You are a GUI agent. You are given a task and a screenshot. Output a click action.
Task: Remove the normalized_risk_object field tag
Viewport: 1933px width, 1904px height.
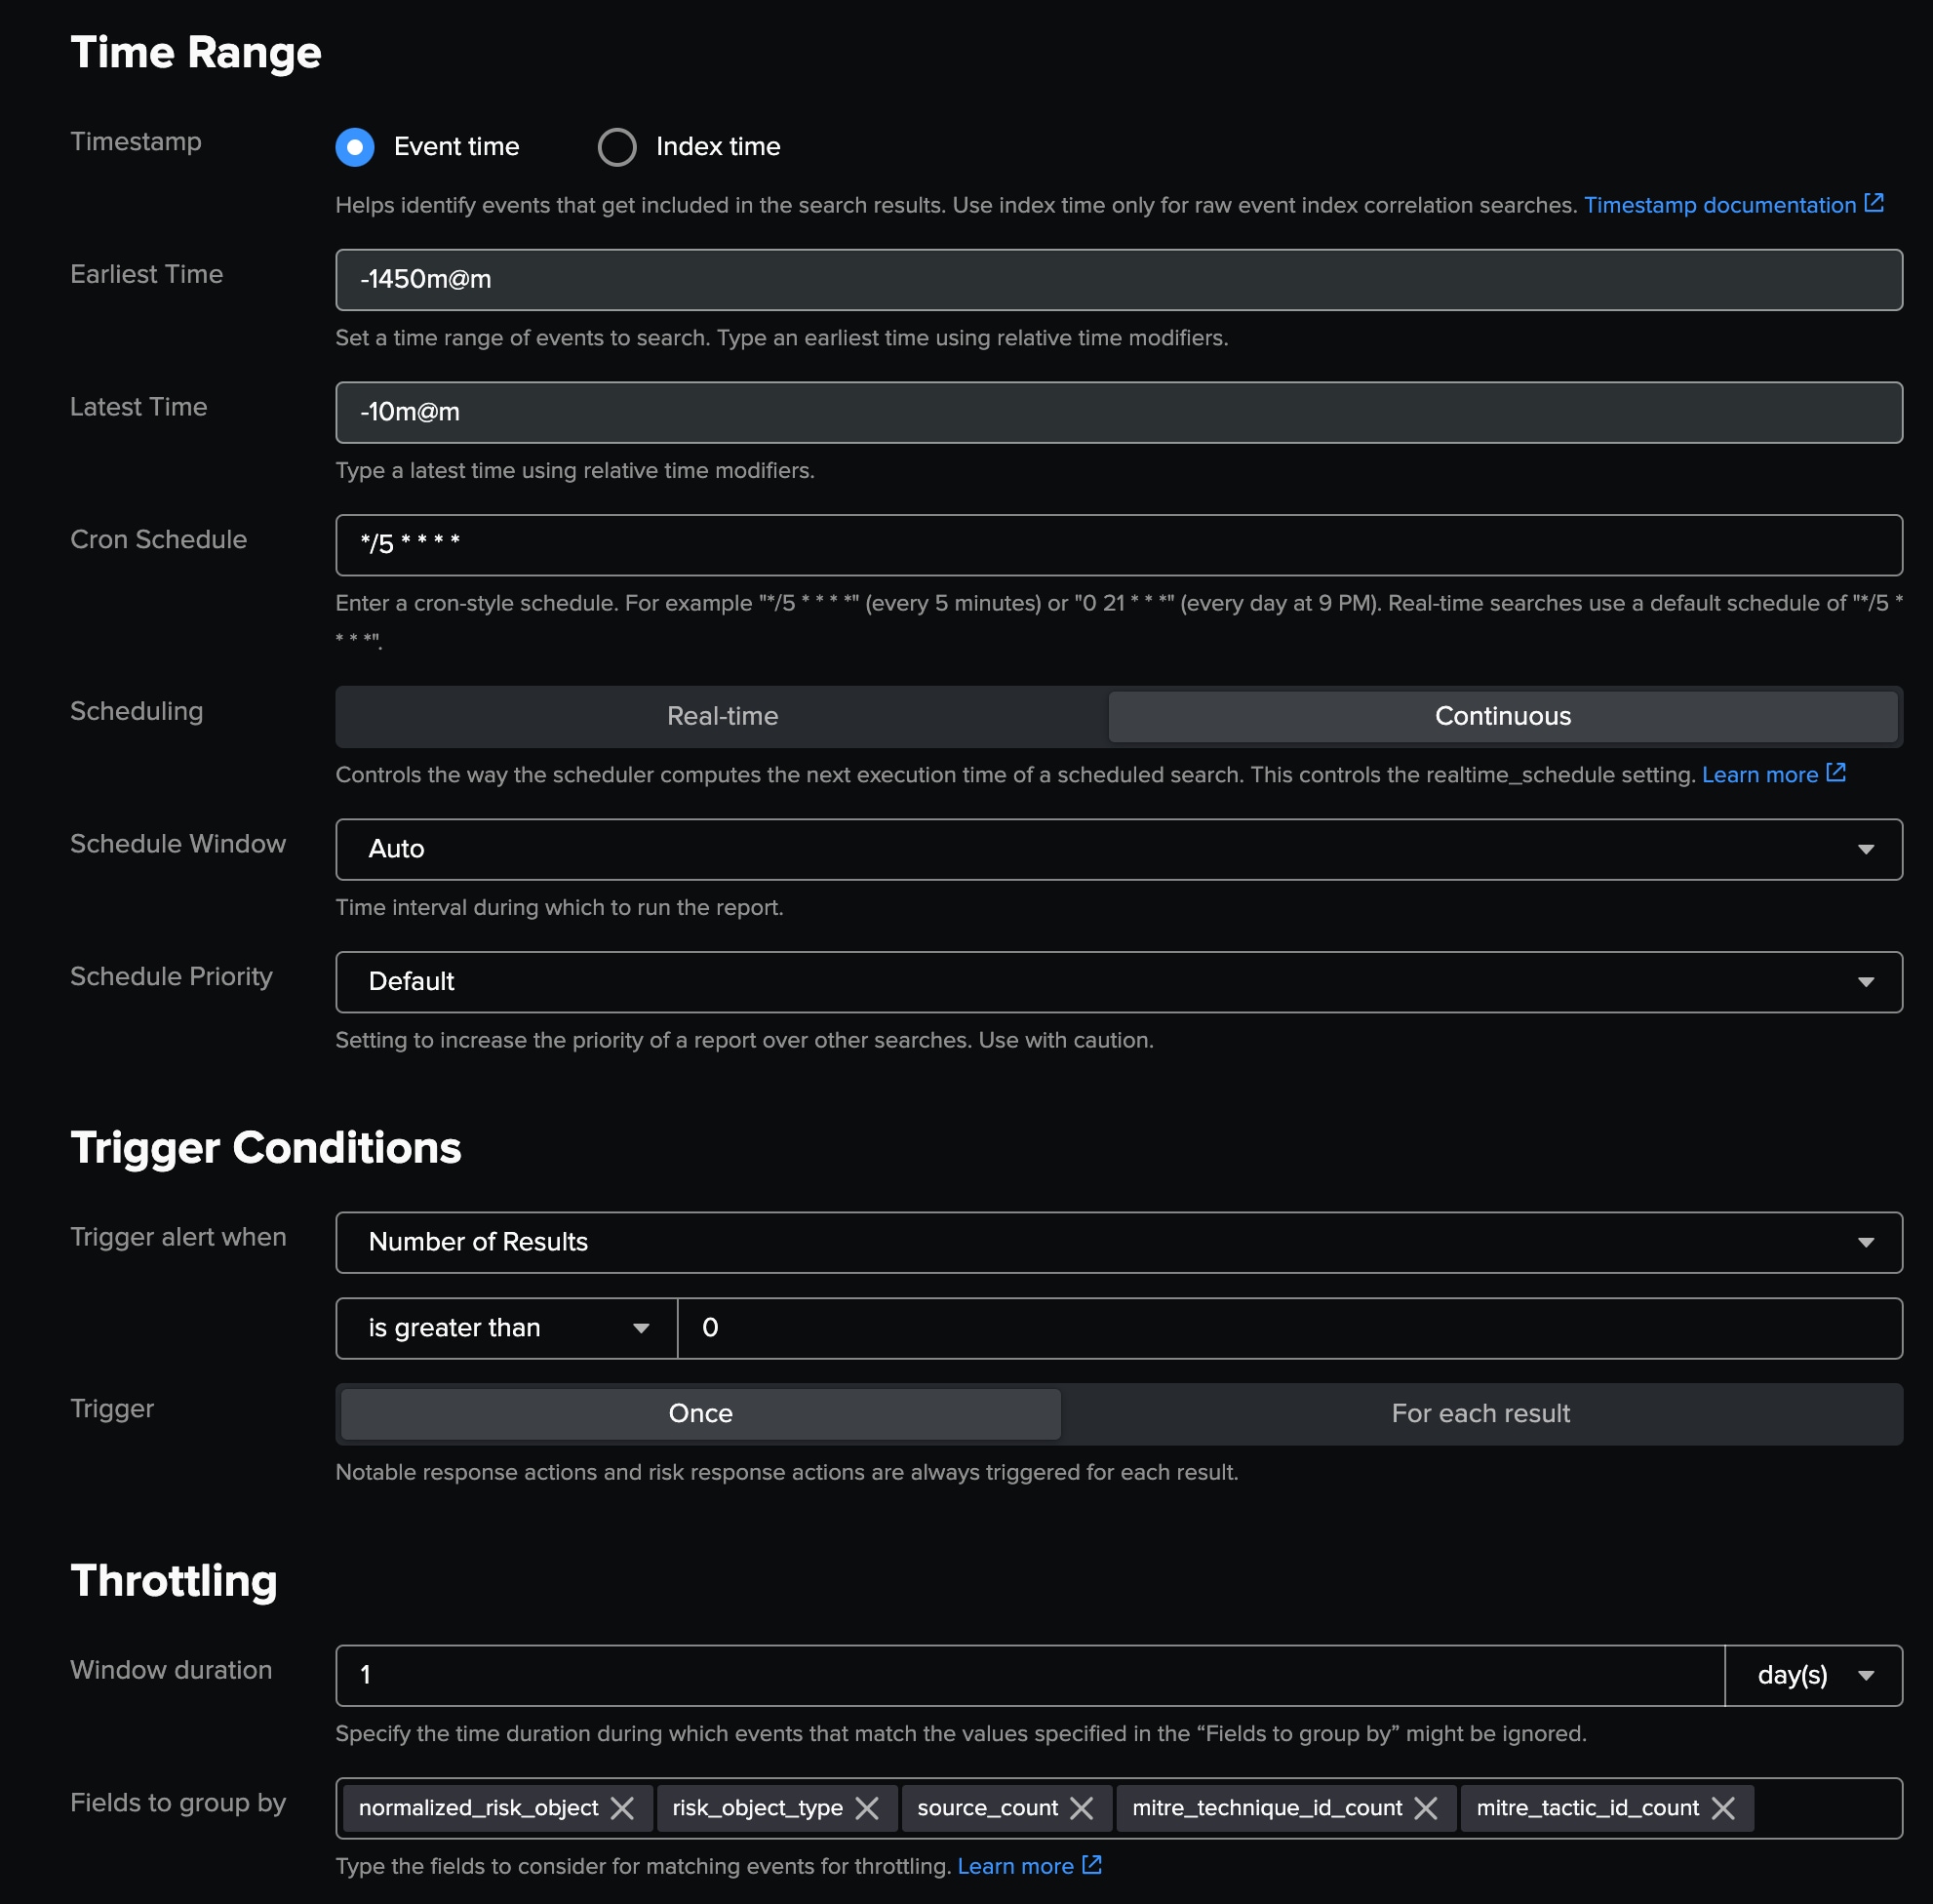coord(622,1808)
